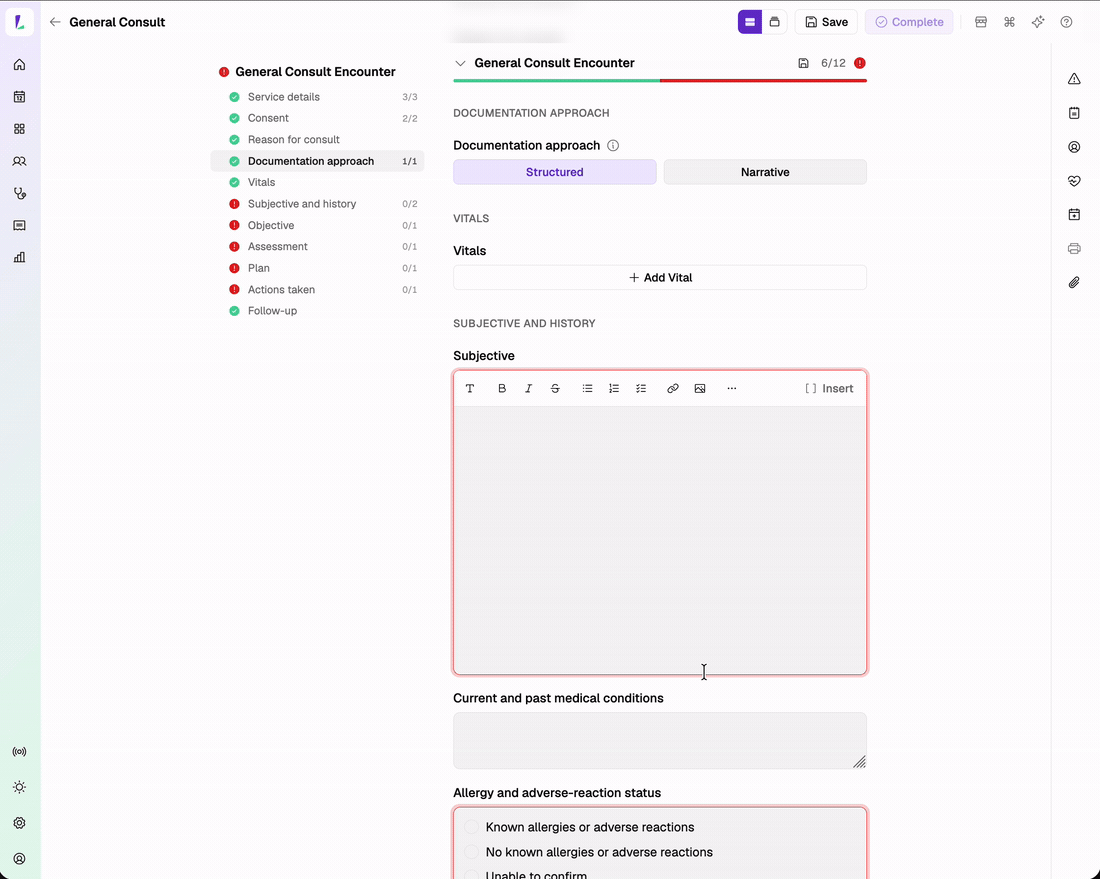Open the heart health icon in right panel
The image size is (1100, 879).
tap(1074, 181)
